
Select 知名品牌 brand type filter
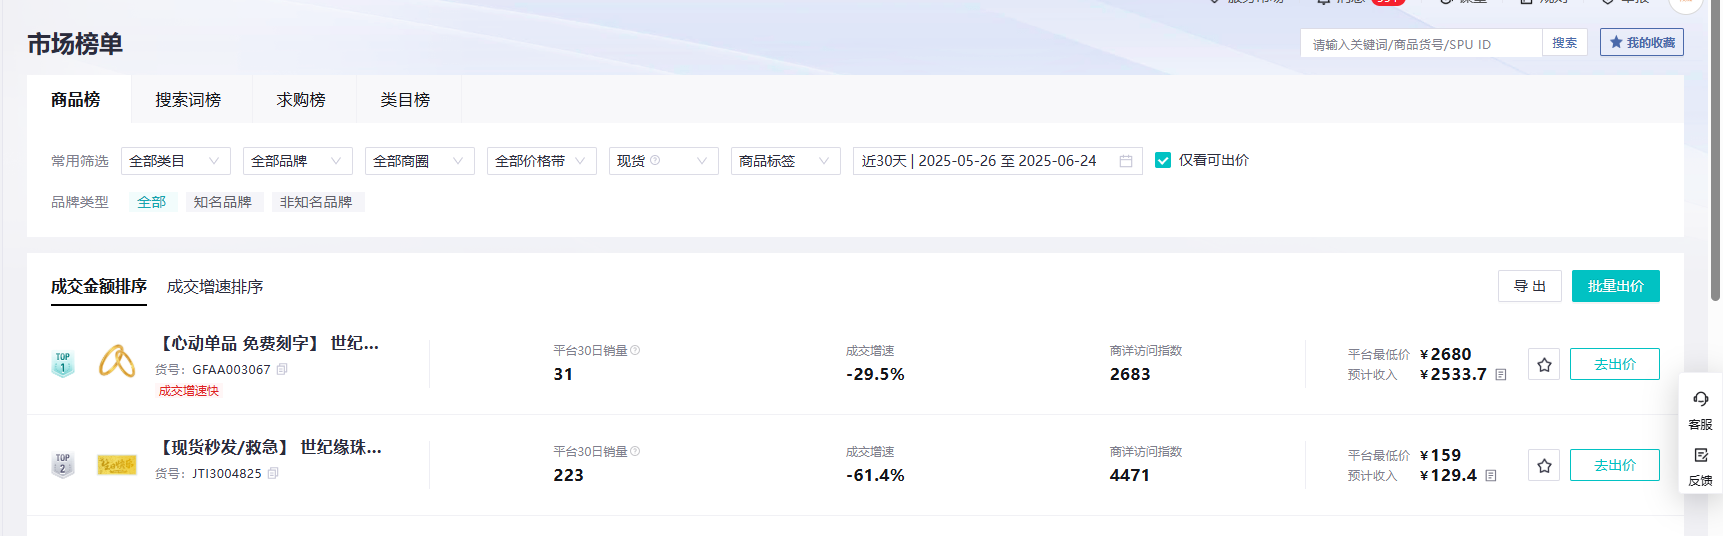(223, 202)
